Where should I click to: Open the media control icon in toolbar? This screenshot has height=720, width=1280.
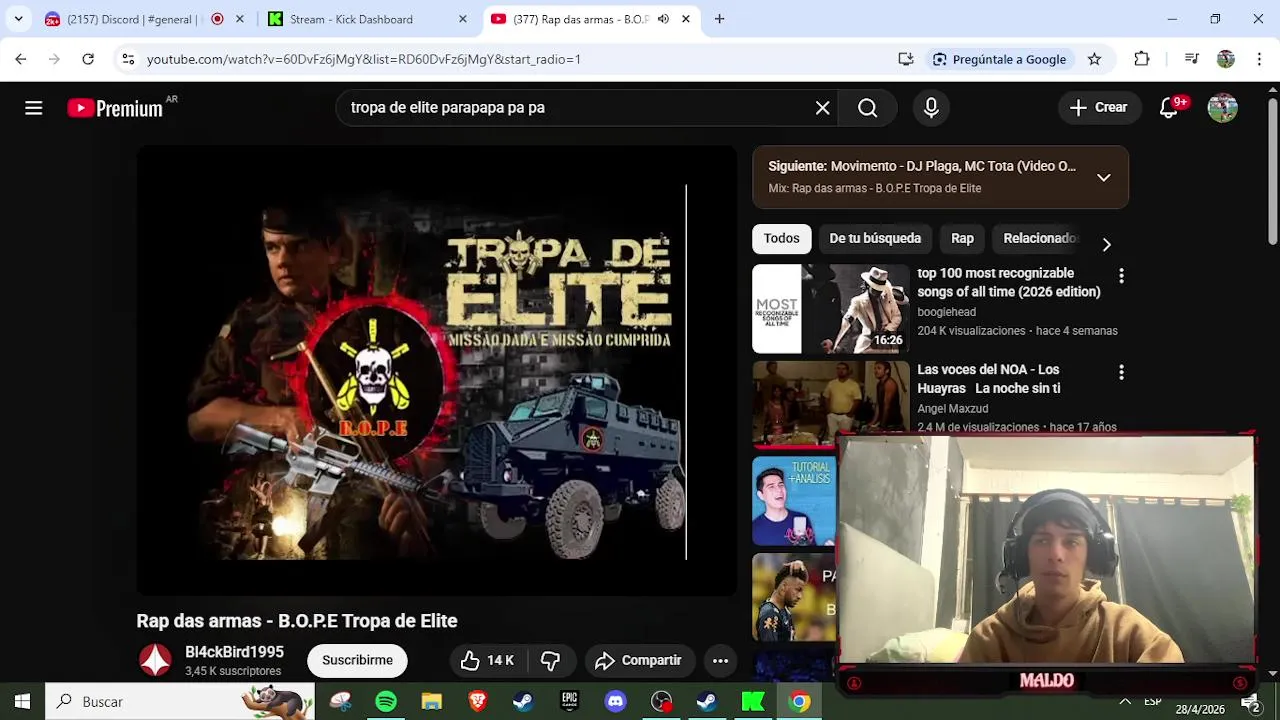1191,59
